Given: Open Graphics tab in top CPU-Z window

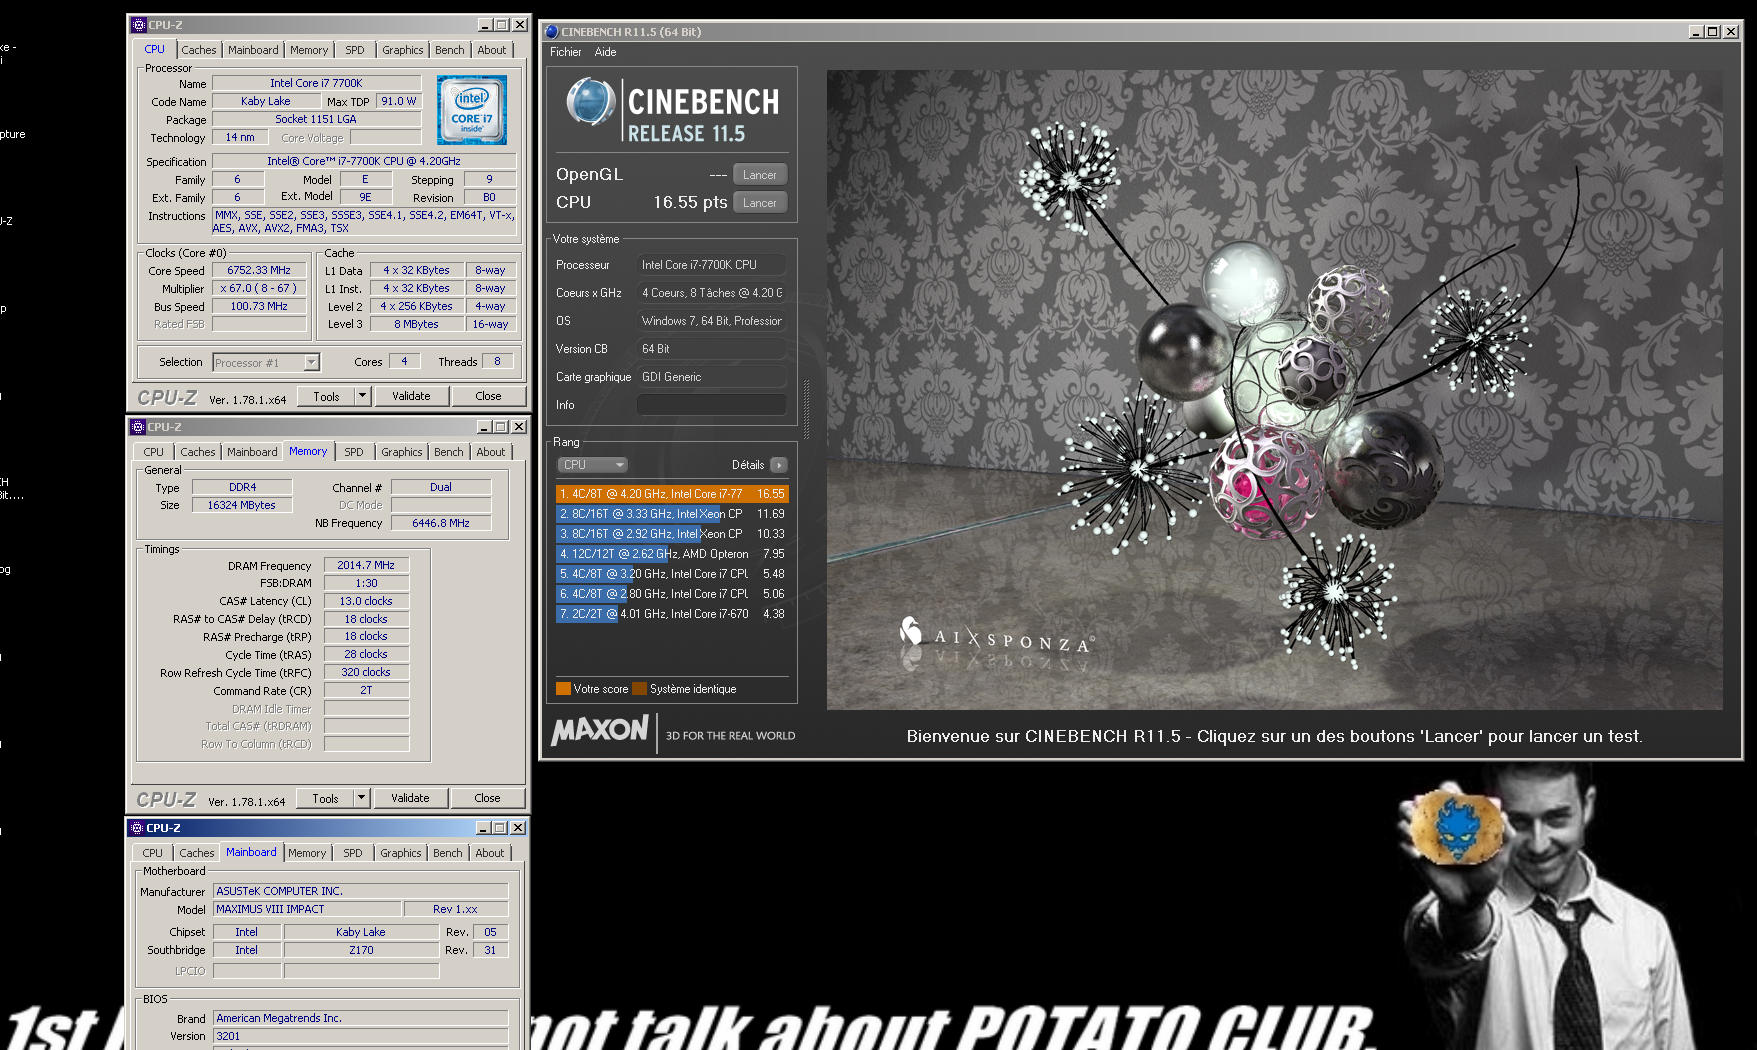Looking at the screenshot, I should (403, 50).
